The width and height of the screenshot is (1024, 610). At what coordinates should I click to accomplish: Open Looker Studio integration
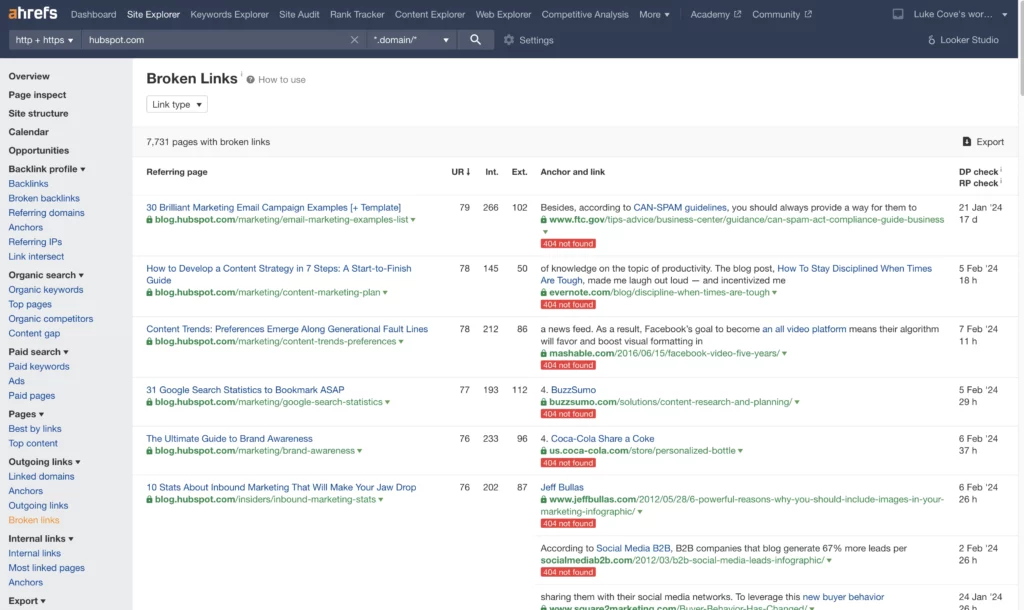click(963, 40)
